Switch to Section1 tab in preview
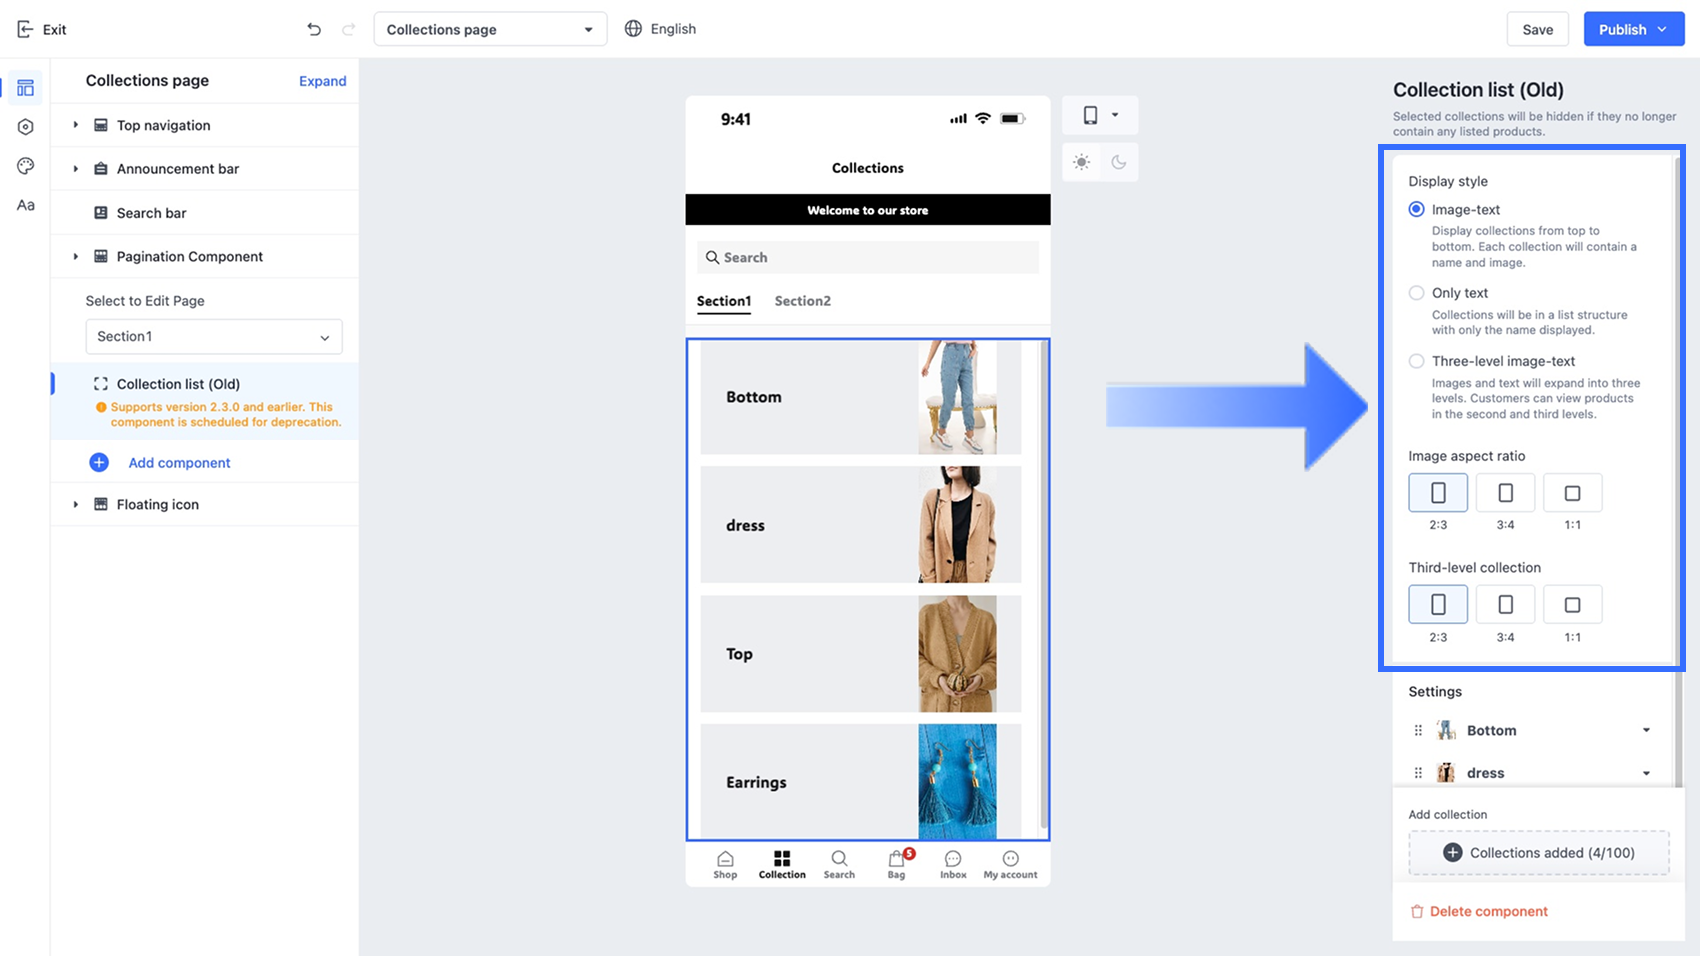 pos(724,301)
